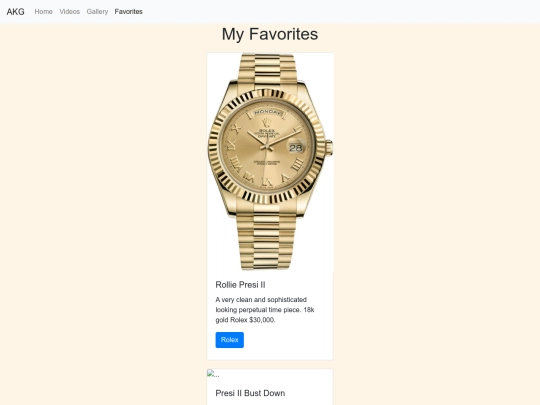540x405 pixels.
Task: Click the center of the watch hands
Action: 267,147
